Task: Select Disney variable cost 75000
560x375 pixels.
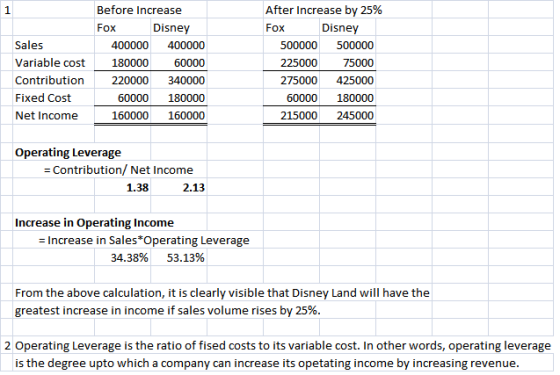Action: click(358, 63)
